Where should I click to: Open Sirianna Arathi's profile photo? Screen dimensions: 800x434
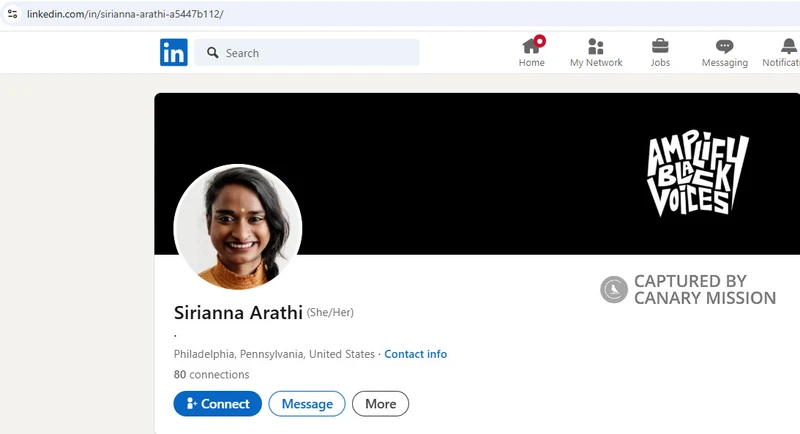tap(238, 227)
